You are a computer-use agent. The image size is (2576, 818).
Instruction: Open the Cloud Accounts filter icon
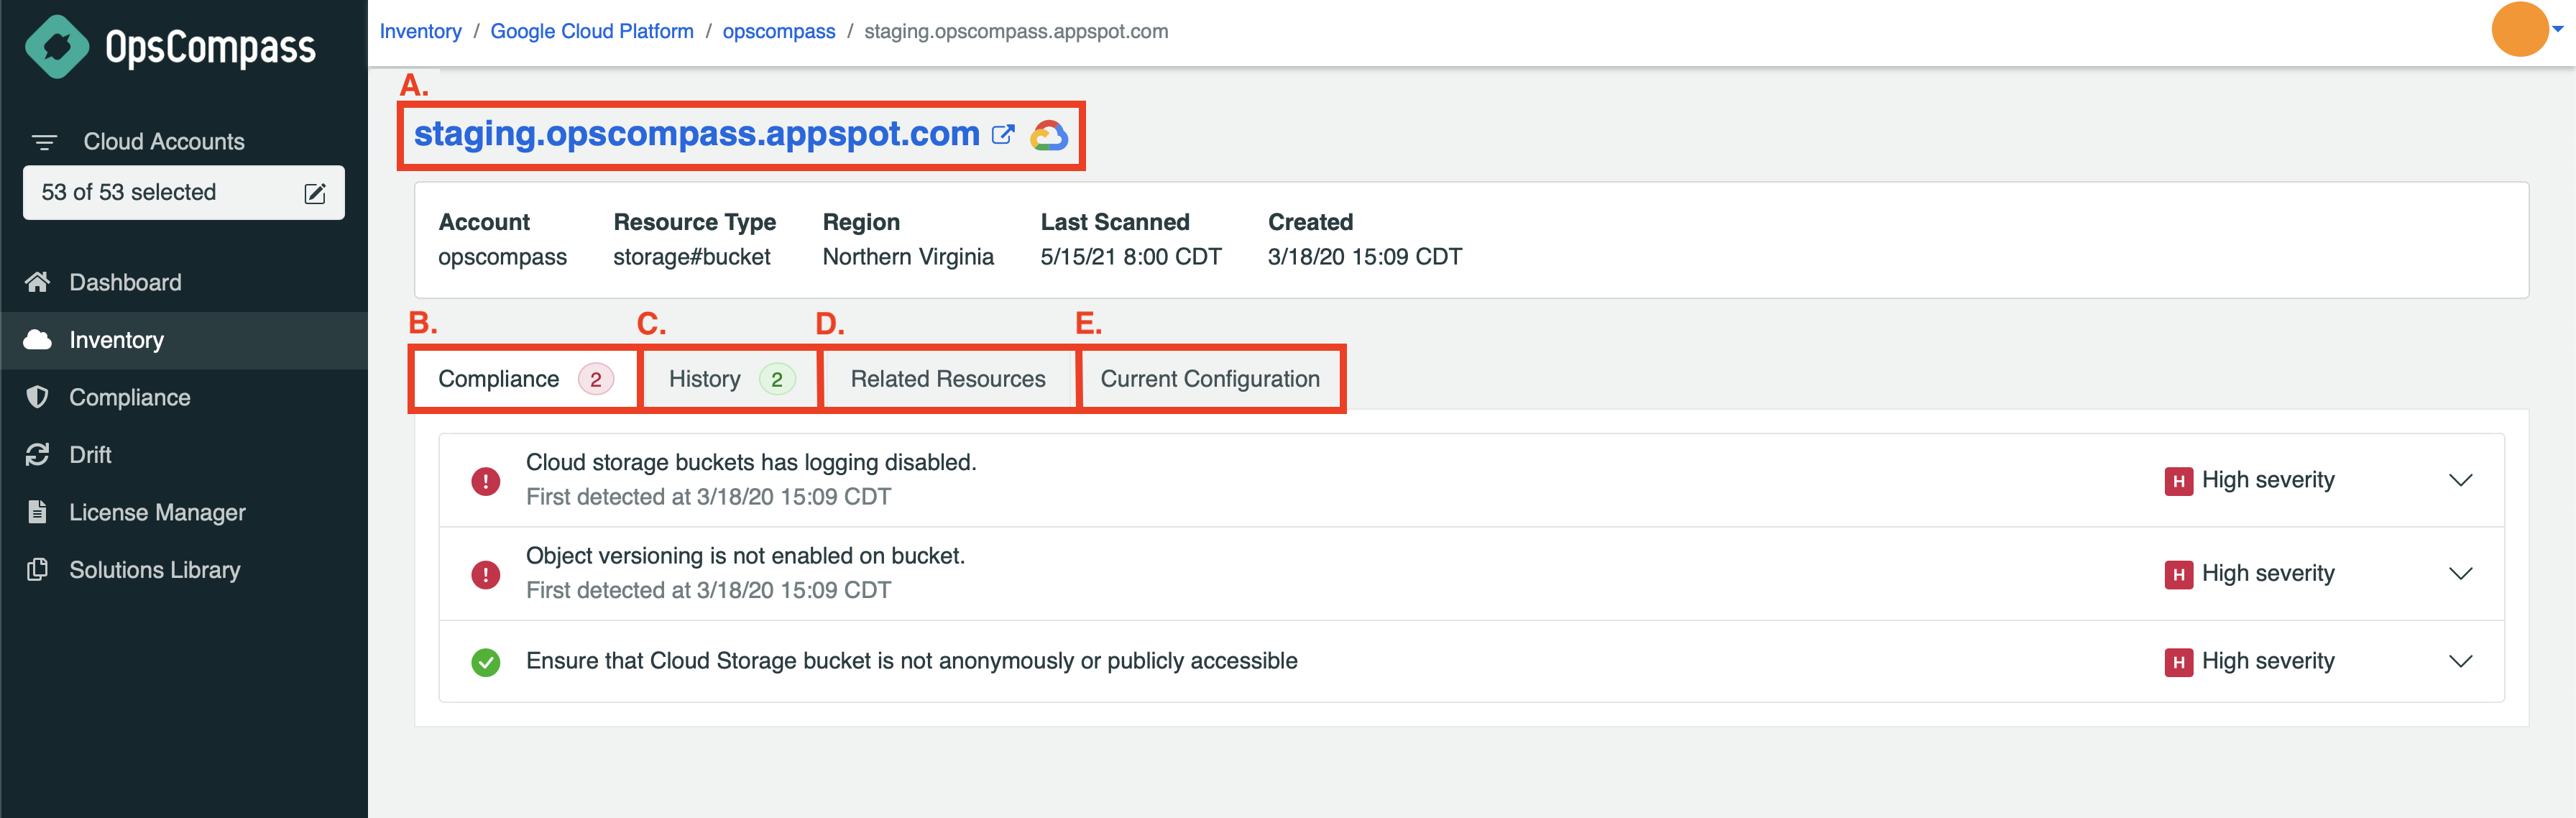(x=44, y=142)
